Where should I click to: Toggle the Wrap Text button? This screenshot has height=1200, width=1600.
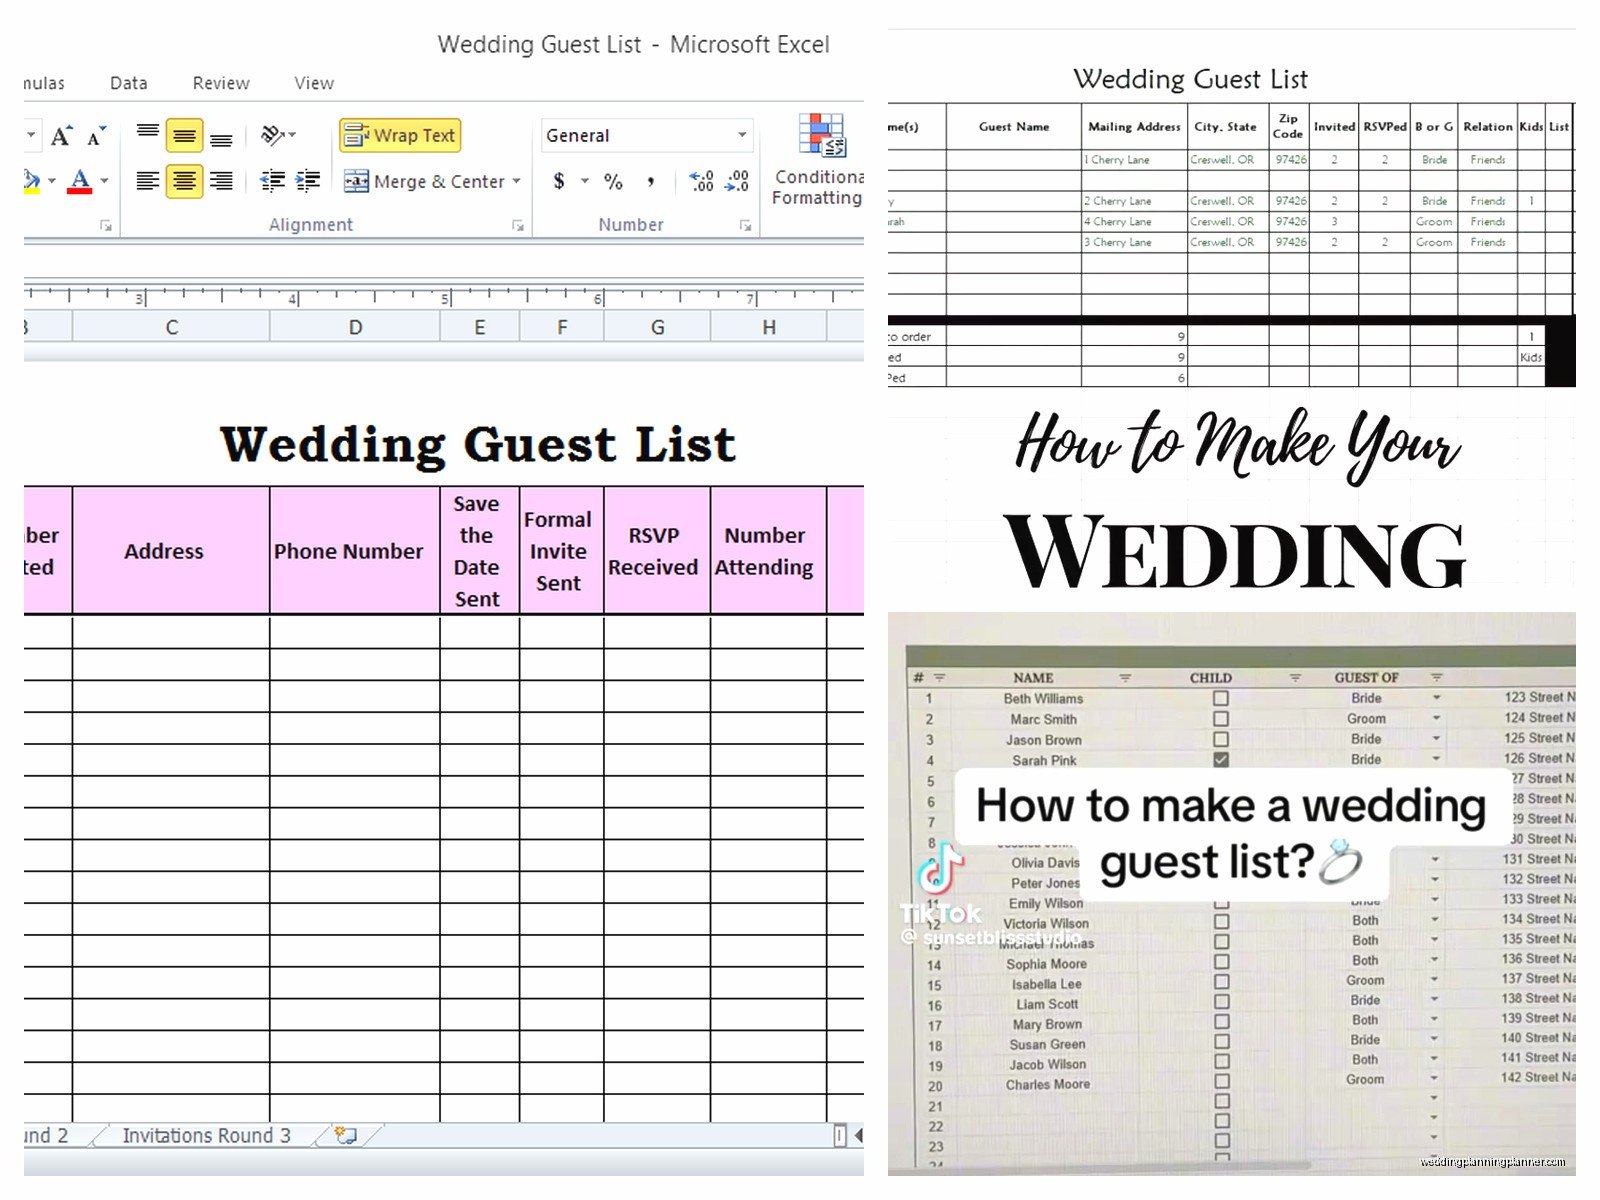point(400,135)
